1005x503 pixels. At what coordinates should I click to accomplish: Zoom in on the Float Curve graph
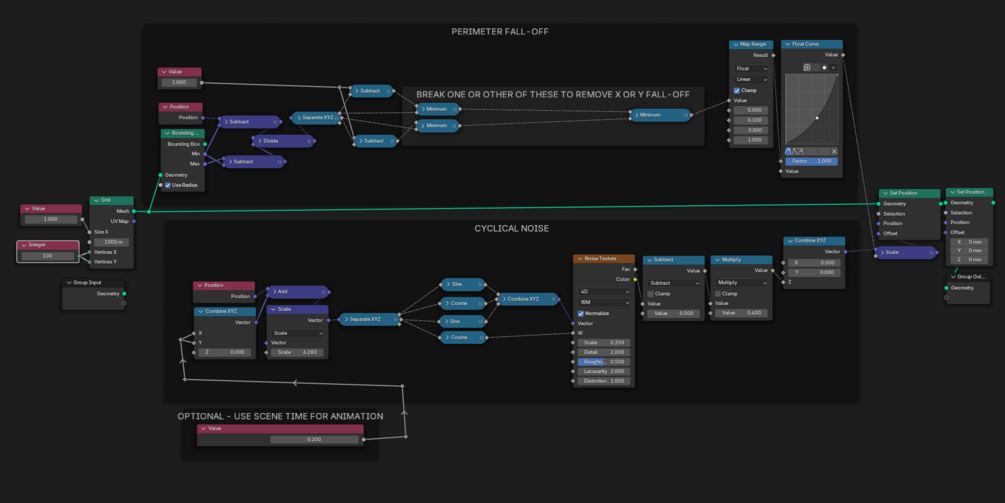coord(807,67)
